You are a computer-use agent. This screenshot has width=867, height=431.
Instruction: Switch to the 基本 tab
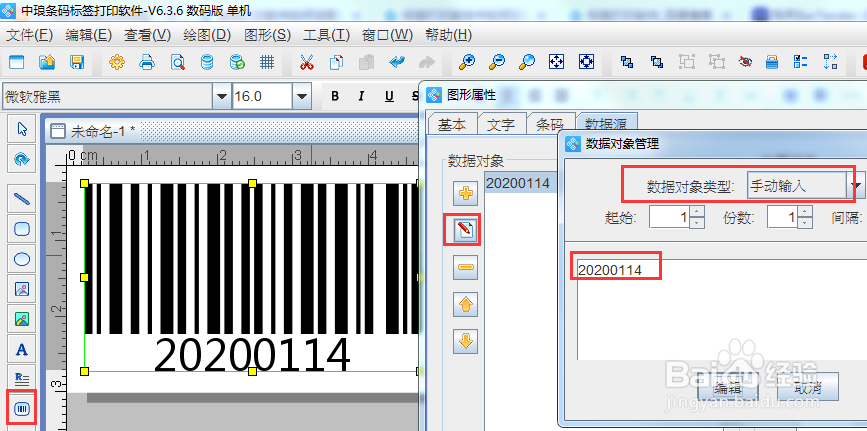(452, 124)
